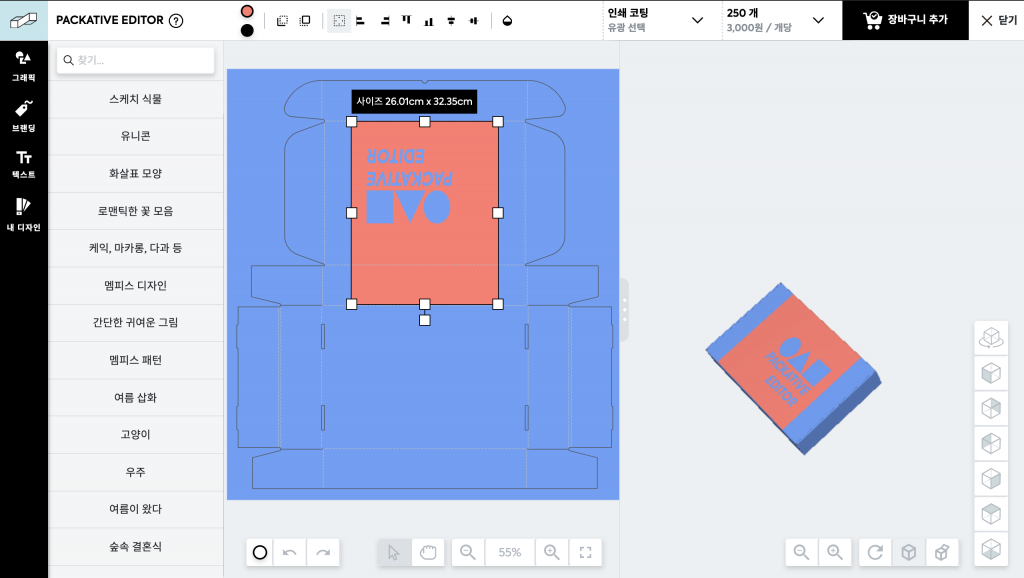Select the 유니콘 graphic category
Image resolution: width=1024 pixels, height=578 pixels.
click(x=135, y=136)
